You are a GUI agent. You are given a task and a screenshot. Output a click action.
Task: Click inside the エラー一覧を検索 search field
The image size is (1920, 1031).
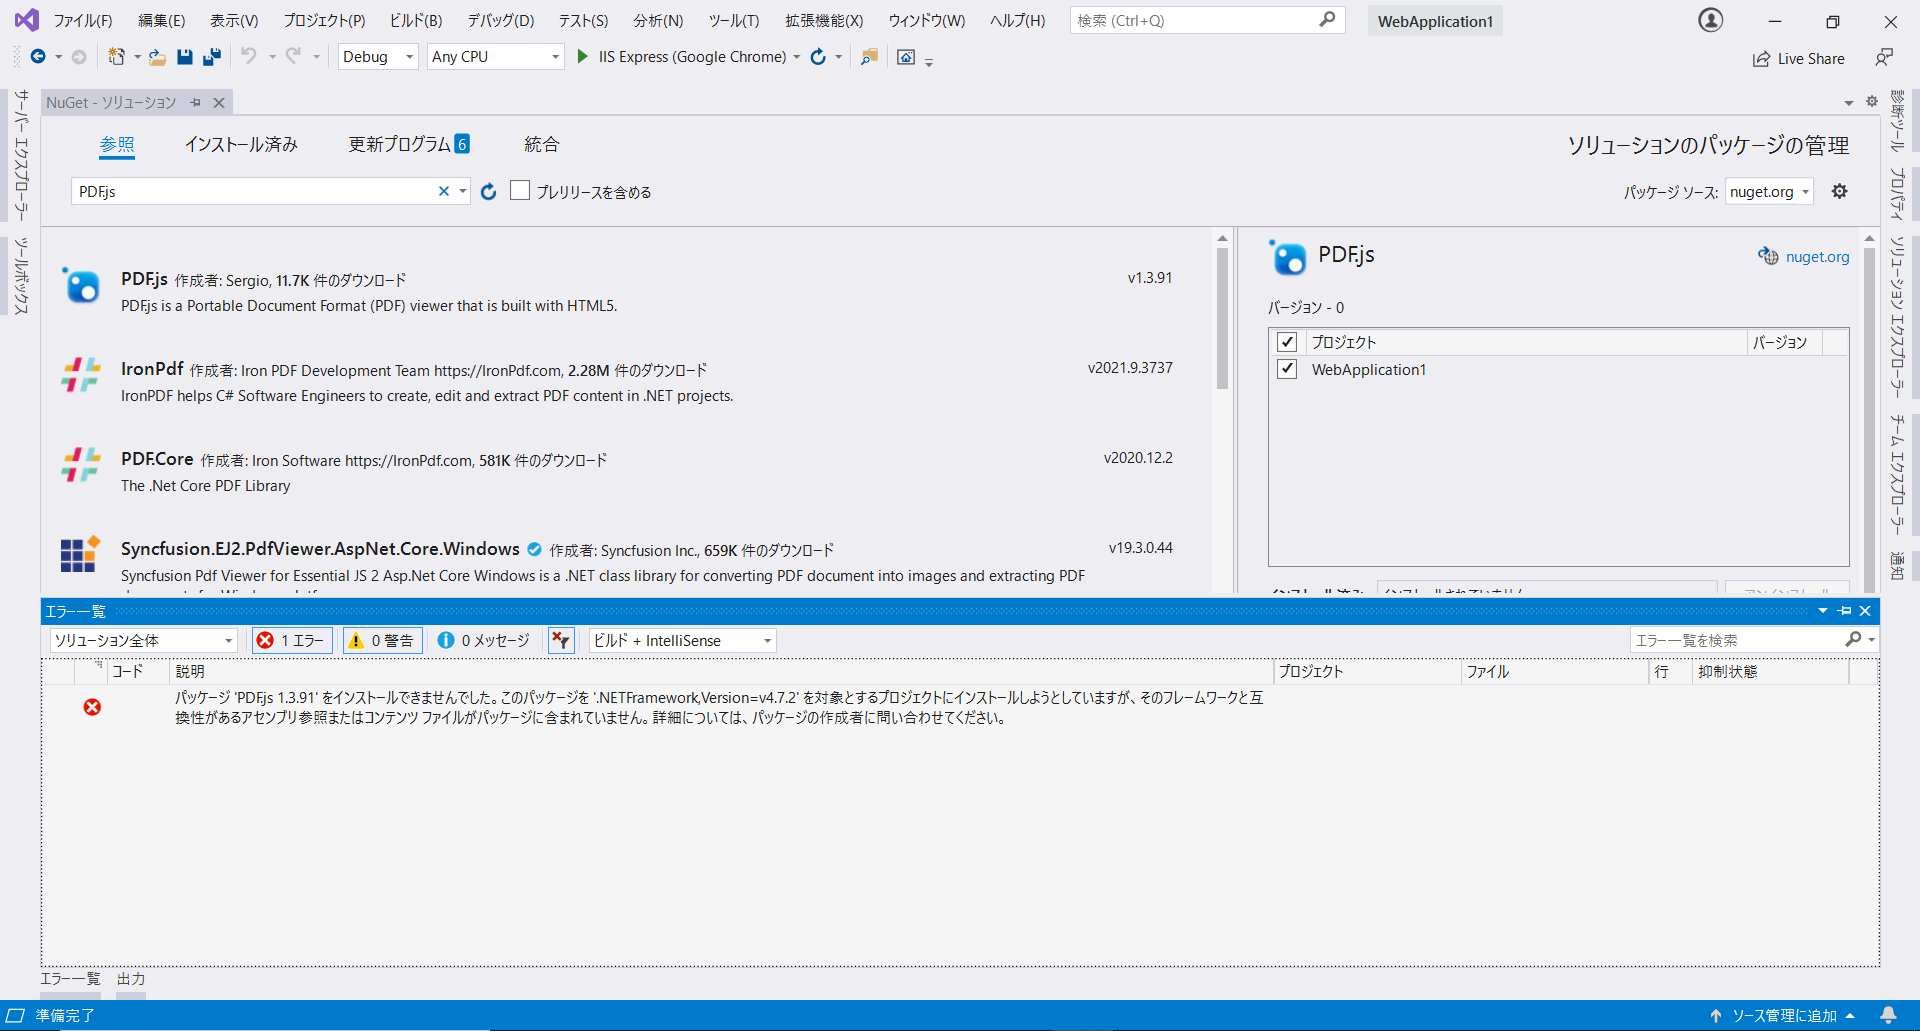click(x=1740, y=640)
